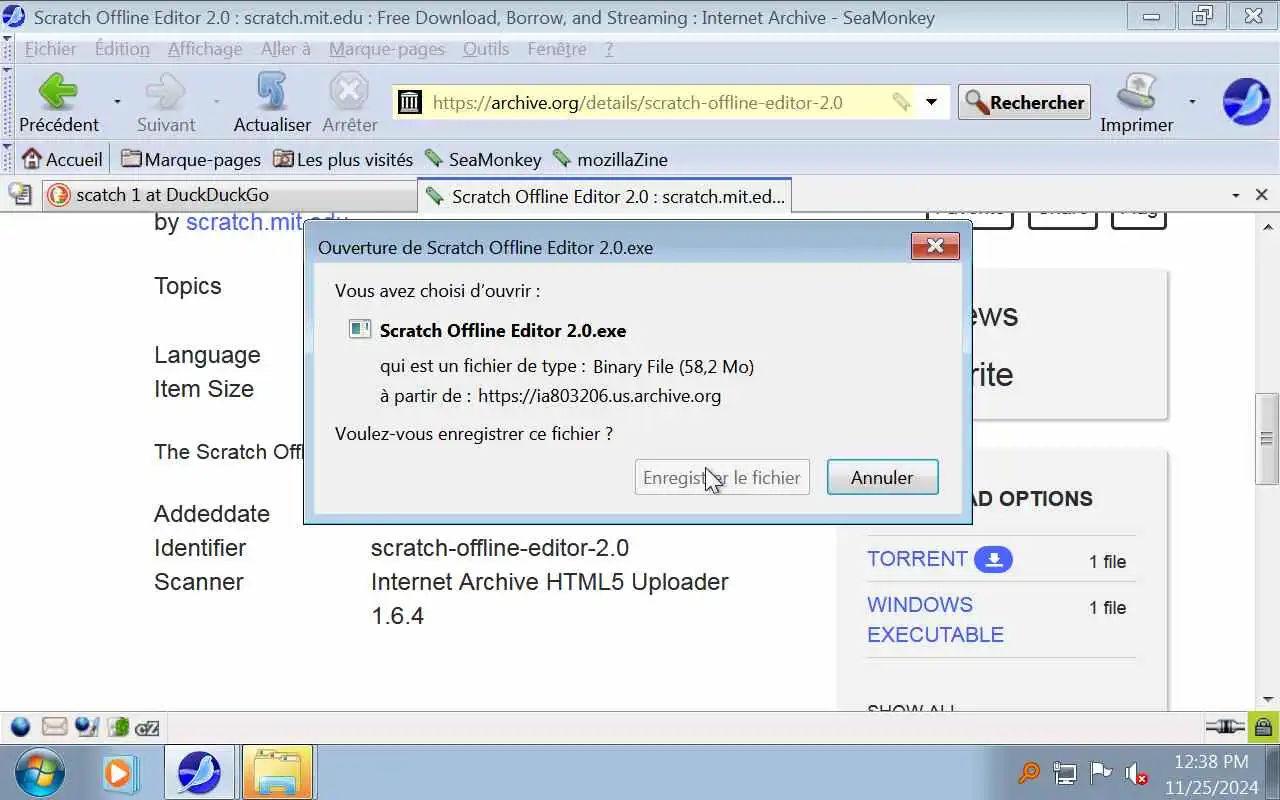The image size is (1280, 800).
Task: Click the security padlock icon in the status bar
Action: [1263, 727]
